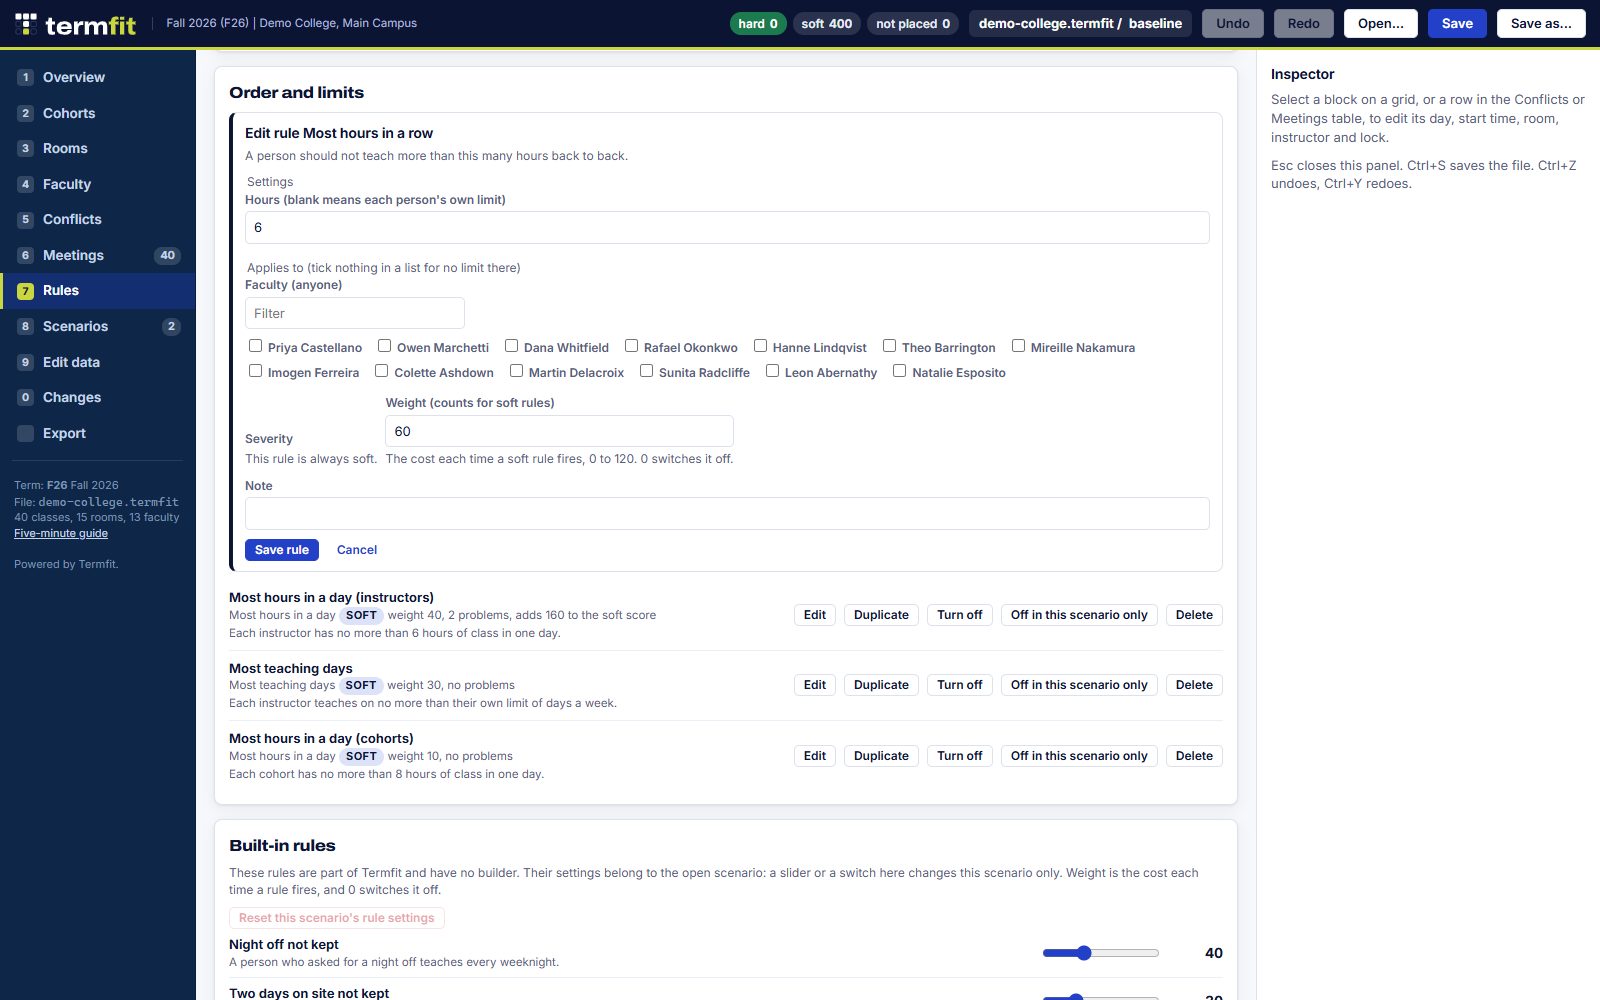The height and width of the screenshot is (1000, 1600).
Task: Enable the Hanne Lindqvist checkbox
Action: click(761, 346)
